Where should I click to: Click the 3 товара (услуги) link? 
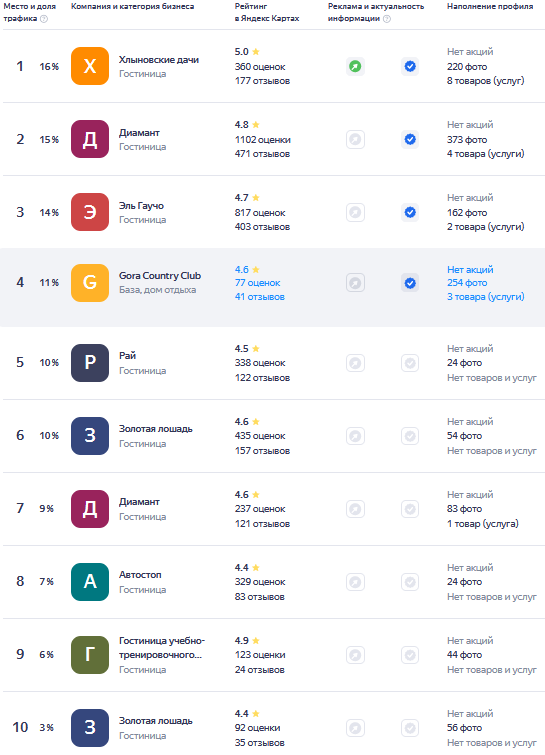[x=485, y=297]
